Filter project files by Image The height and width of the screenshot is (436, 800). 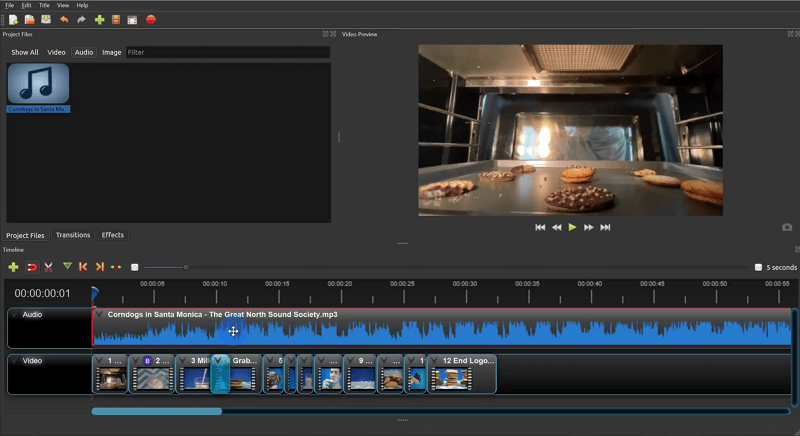[x=111, y=52]
